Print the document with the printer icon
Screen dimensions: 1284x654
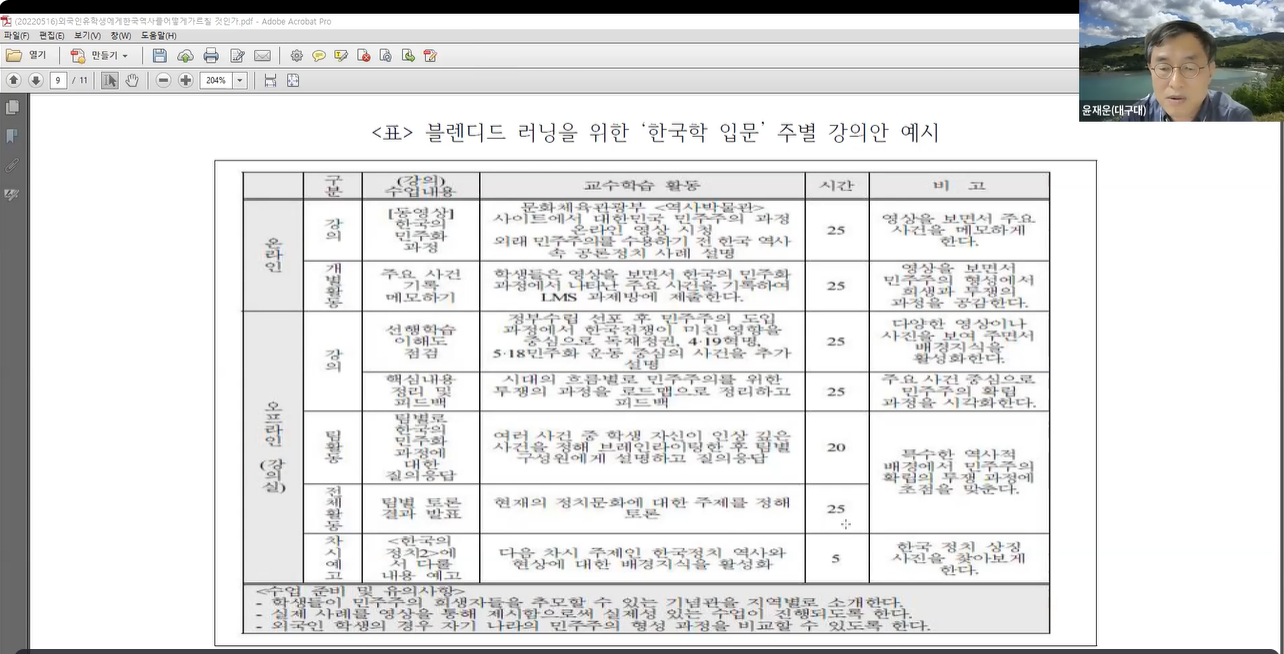(211, 55)
